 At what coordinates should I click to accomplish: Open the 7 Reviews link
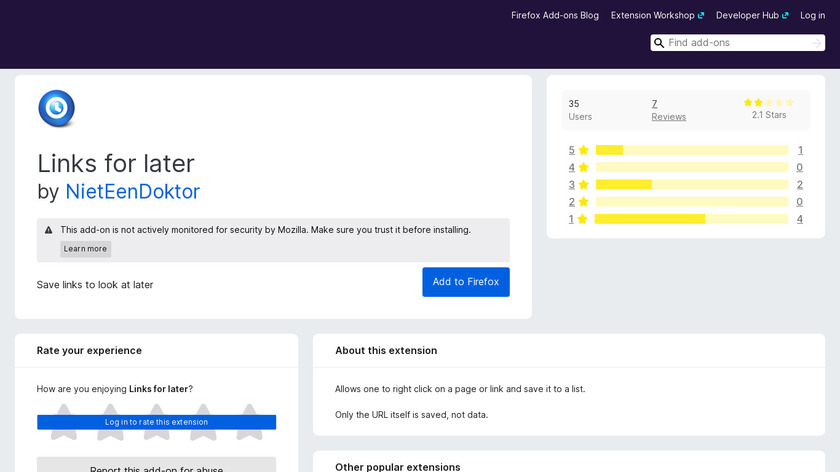668,110
